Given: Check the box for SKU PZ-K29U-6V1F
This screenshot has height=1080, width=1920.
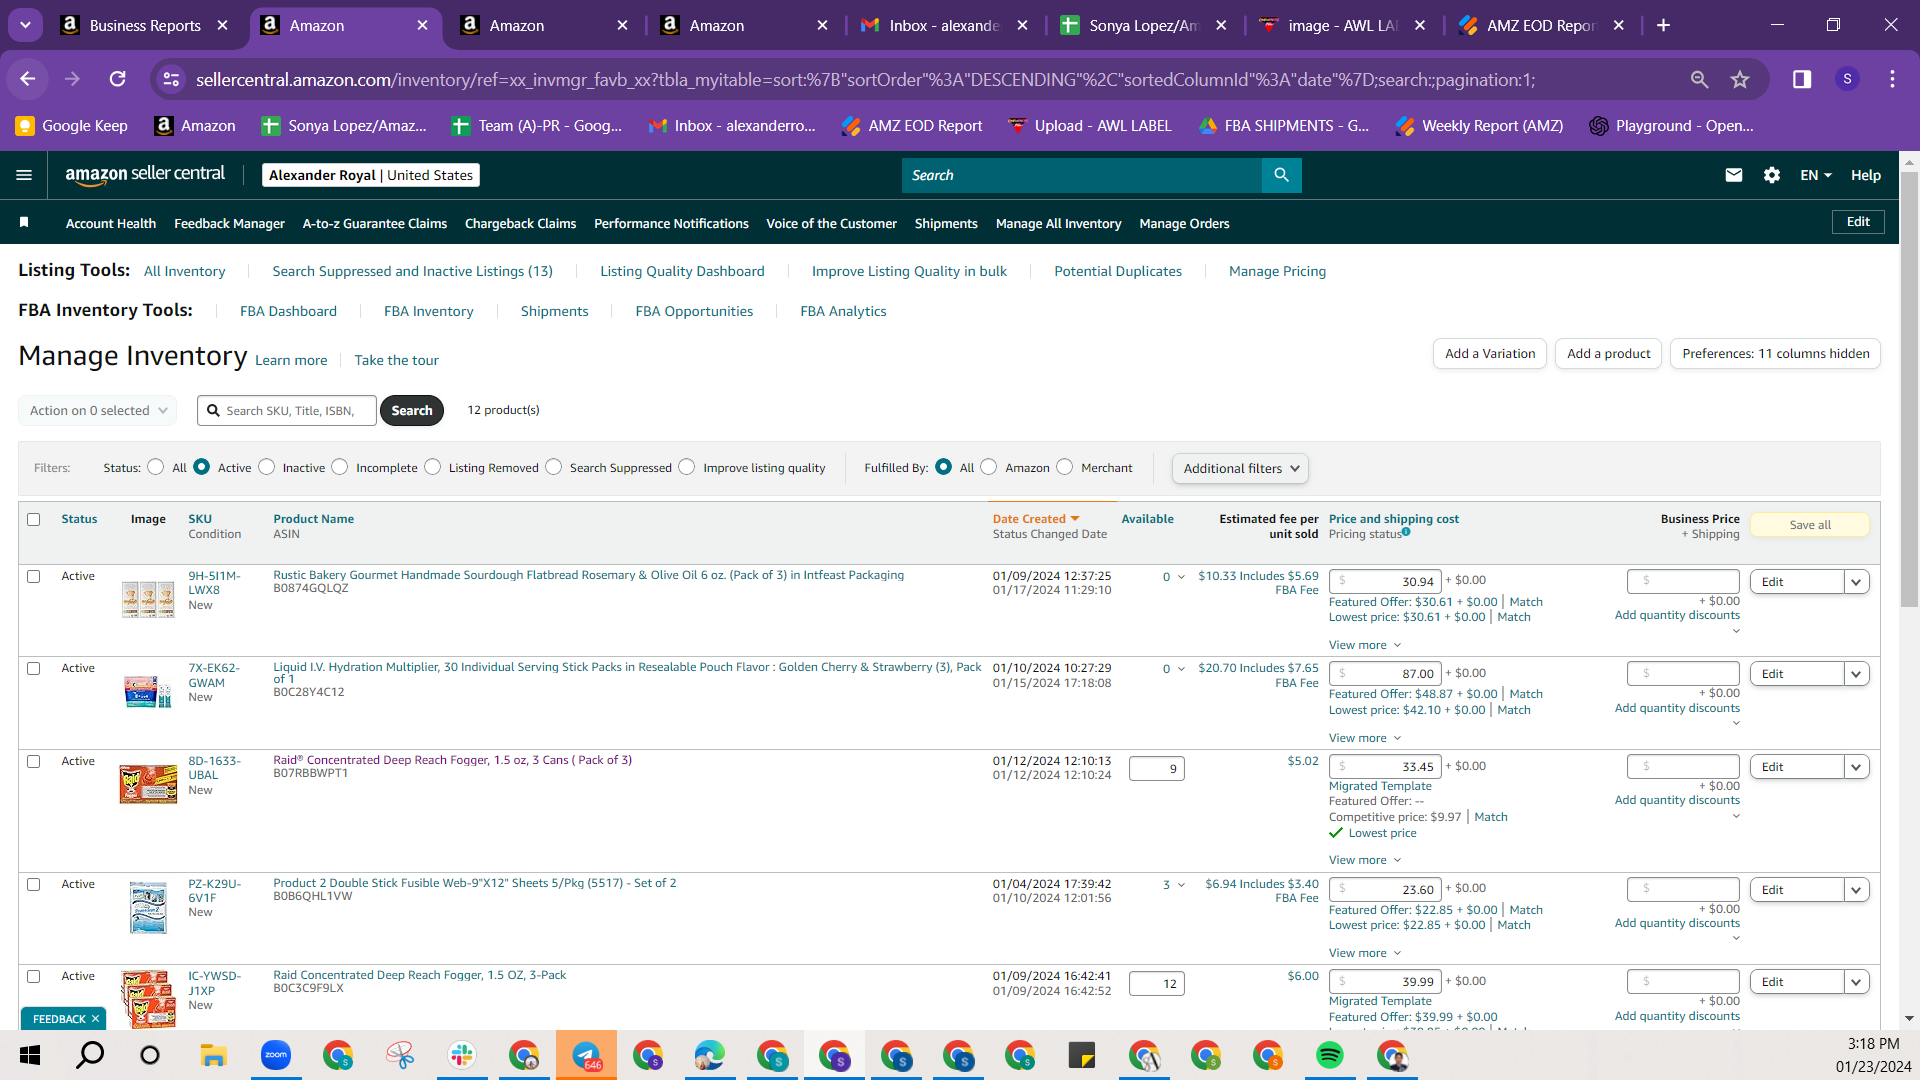Looking at the screenshot, I should (34, 884).
